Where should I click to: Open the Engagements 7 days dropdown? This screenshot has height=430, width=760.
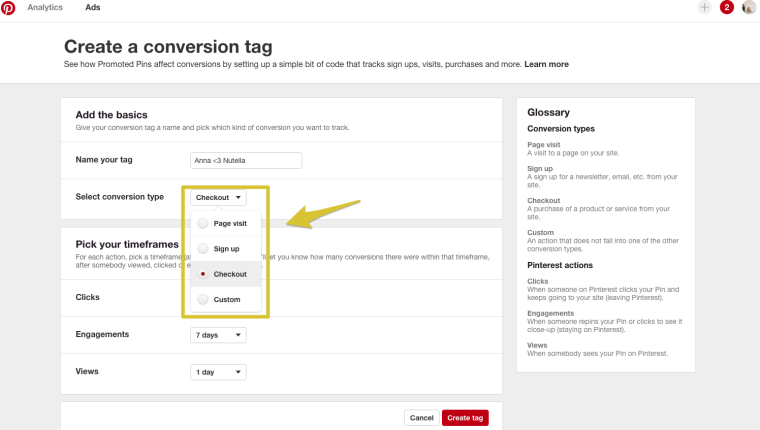[218, 335]
